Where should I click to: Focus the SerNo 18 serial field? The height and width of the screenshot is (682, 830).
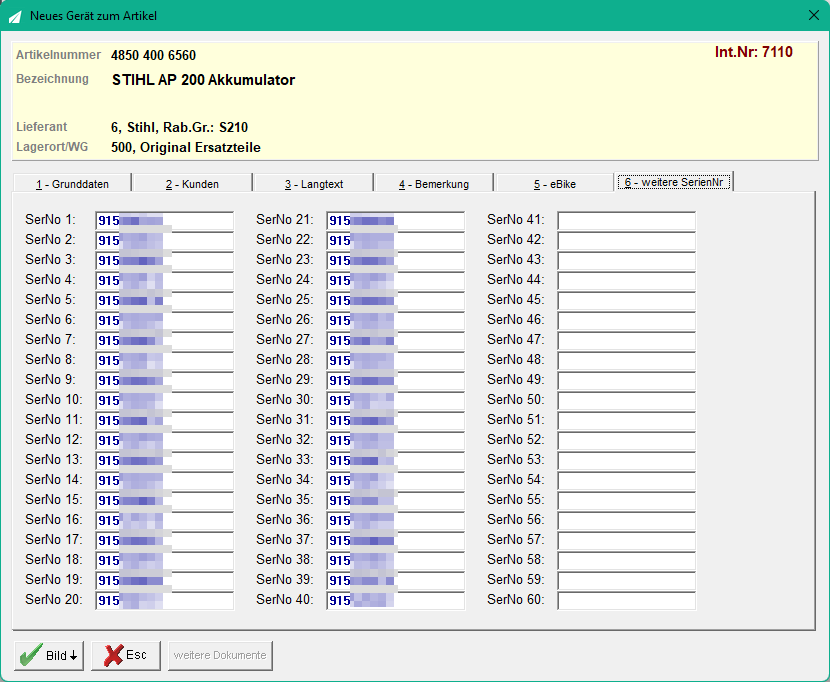[165, 561]
